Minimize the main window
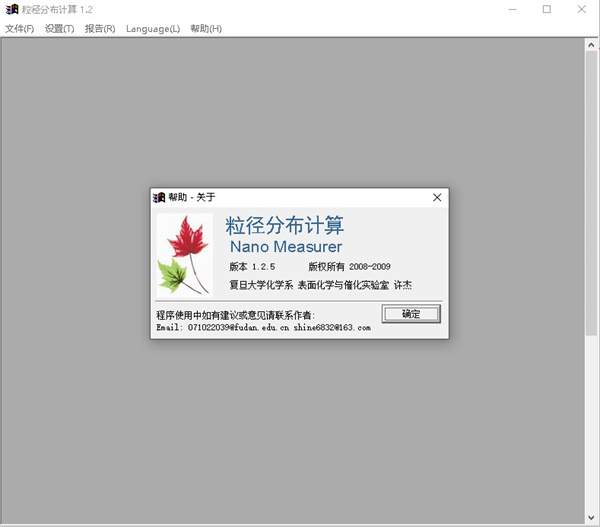 click(x=512, y=9)
